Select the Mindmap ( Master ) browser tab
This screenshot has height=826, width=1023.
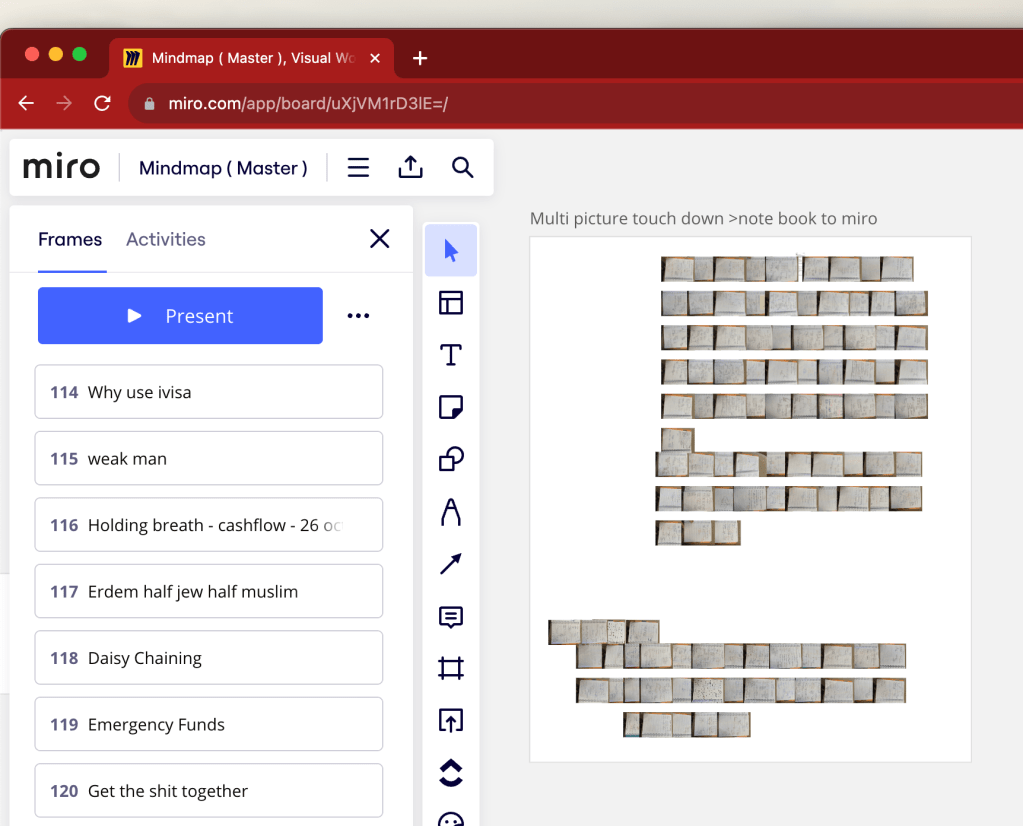(252, 58)
